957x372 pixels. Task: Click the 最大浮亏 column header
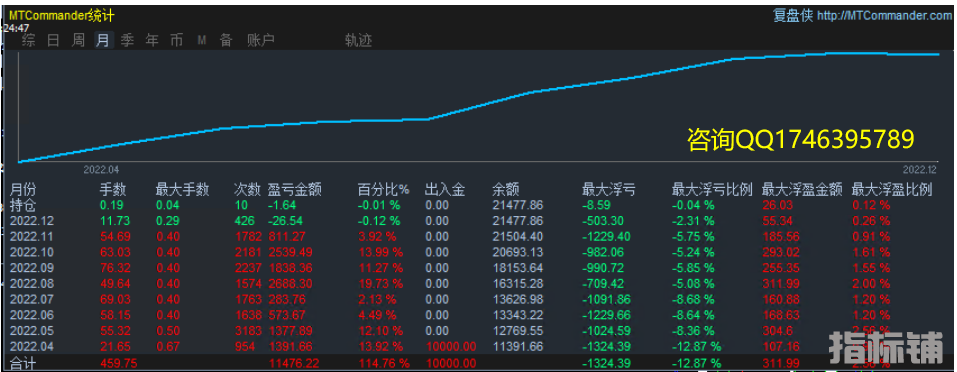609,190
